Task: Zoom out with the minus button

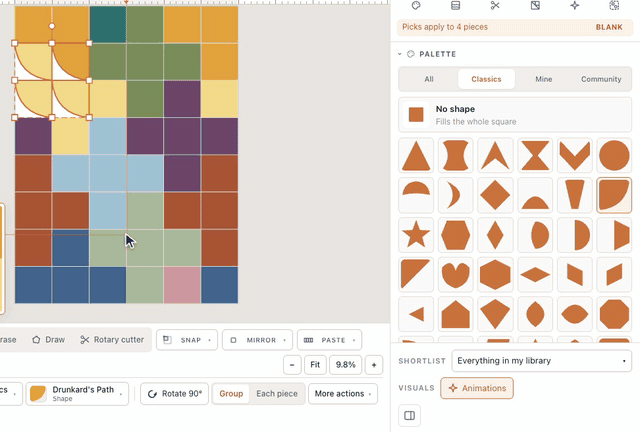Action: (292, 365)
